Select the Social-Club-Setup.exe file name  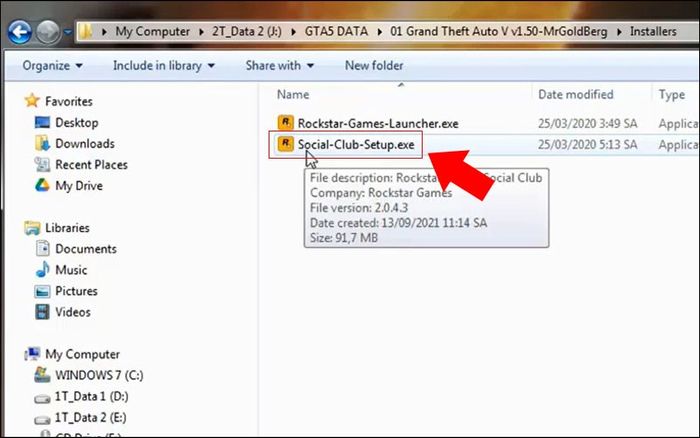pyautogui.click(x=356, y=145)
